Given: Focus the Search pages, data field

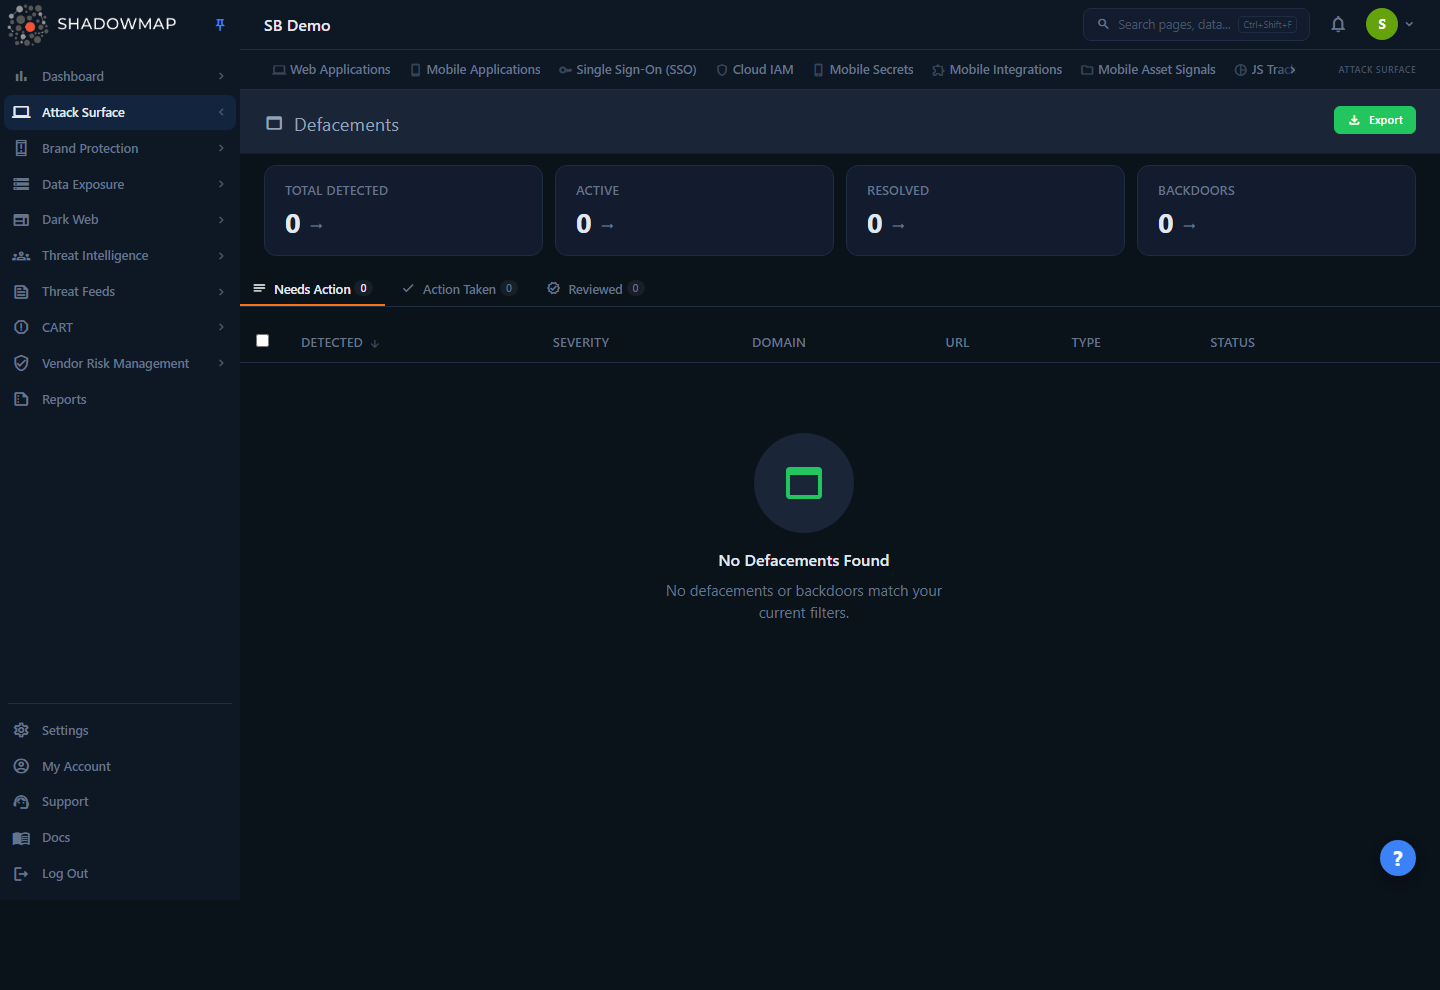Looking at the screenshot, I should pos(1196,24).
